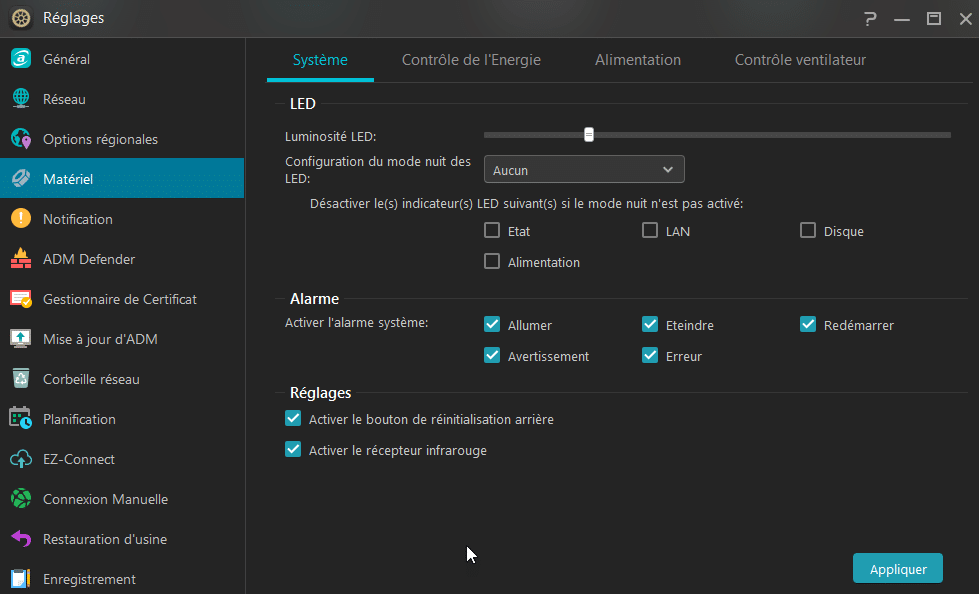The image size is (979, 594).
Task: Open ADM Defender firewall icon
Action: pyautogui.click(x=20, y=259)
